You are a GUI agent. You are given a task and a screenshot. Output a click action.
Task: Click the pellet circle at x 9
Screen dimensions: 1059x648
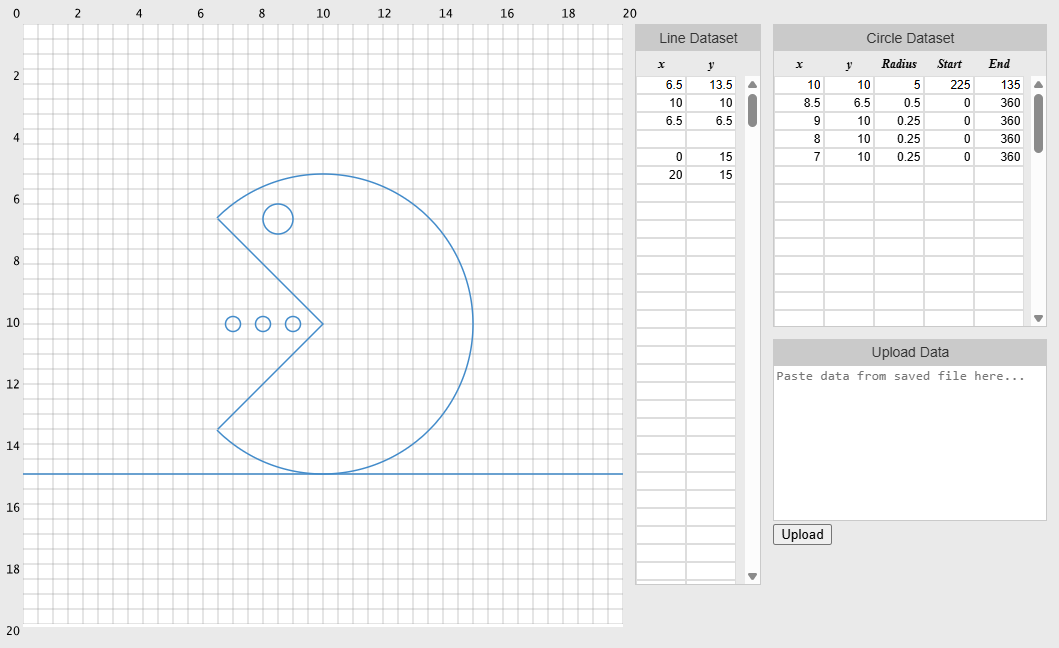292,324
